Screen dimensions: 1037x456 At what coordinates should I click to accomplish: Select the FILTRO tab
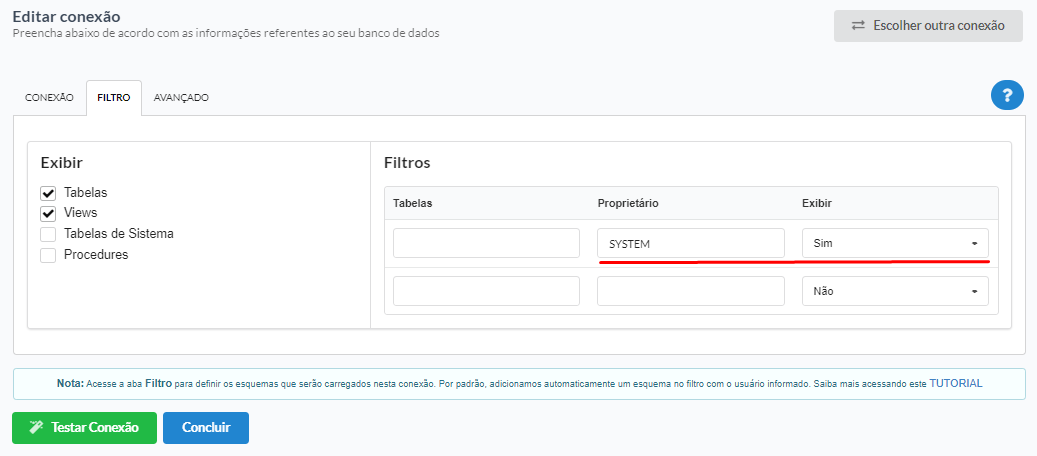(114, 97)
